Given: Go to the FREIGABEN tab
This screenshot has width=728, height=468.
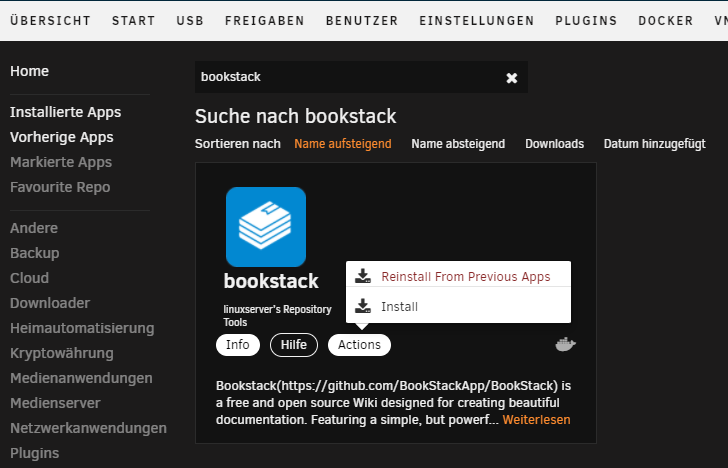Looking at the screenshot, I should [x=265, y=21].
